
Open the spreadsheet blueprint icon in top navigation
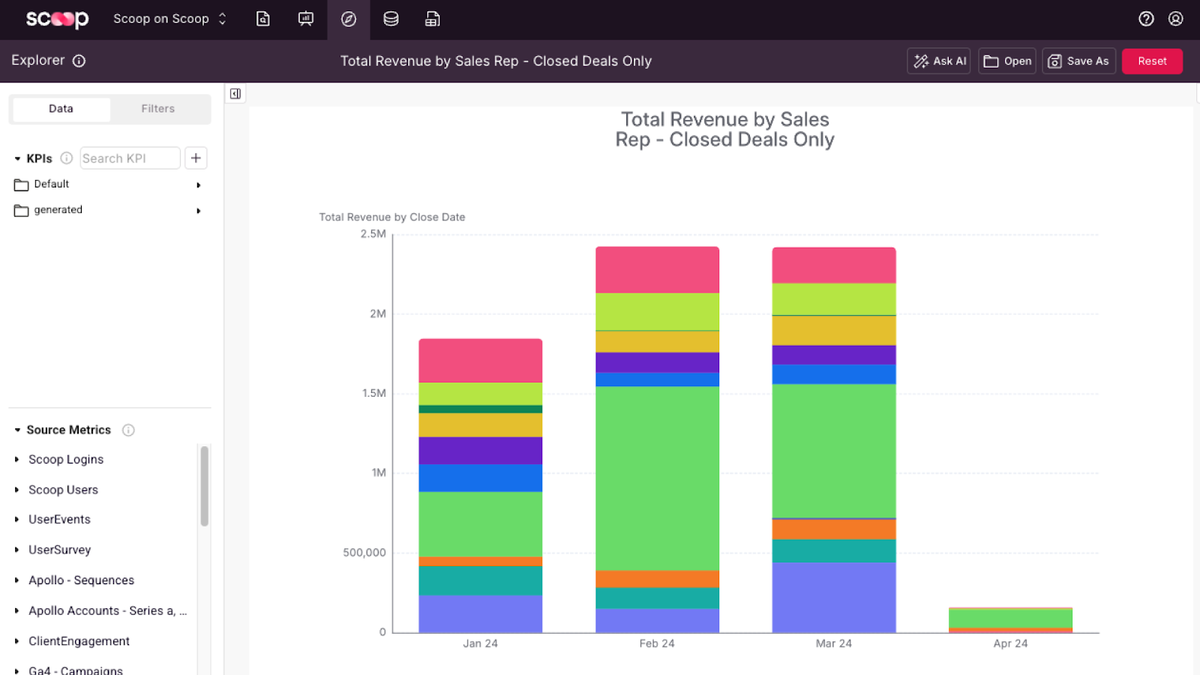point(432,19)
